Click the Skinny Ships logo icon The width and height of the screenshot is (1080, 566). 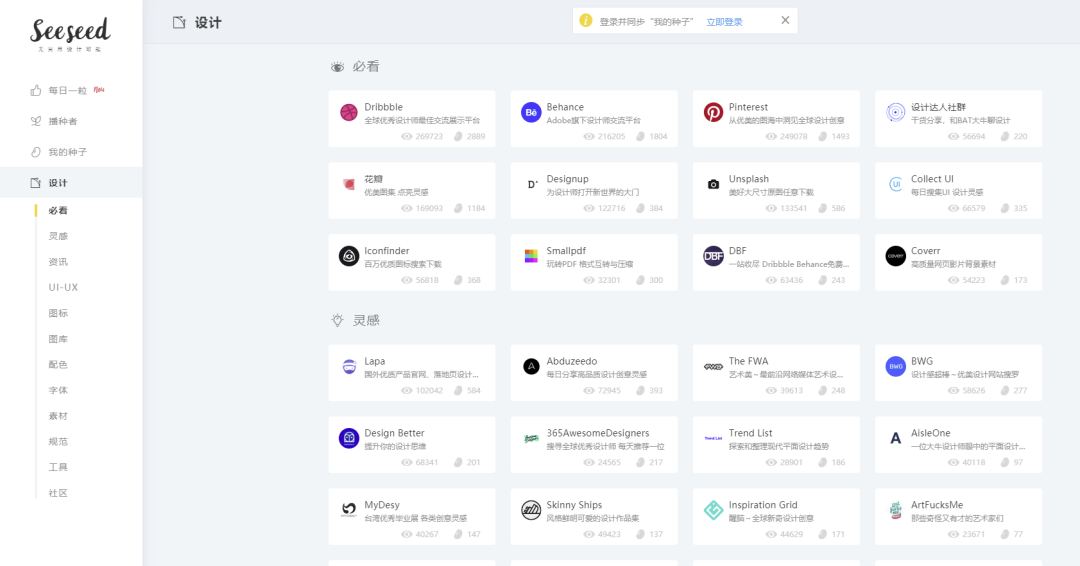coord(531,510)
